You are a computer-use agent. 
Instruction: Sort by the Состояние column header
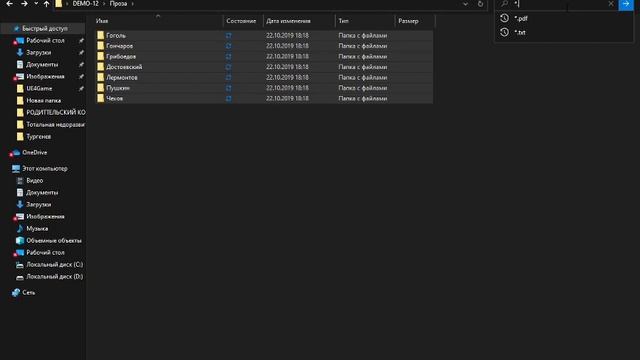[241, 21]
